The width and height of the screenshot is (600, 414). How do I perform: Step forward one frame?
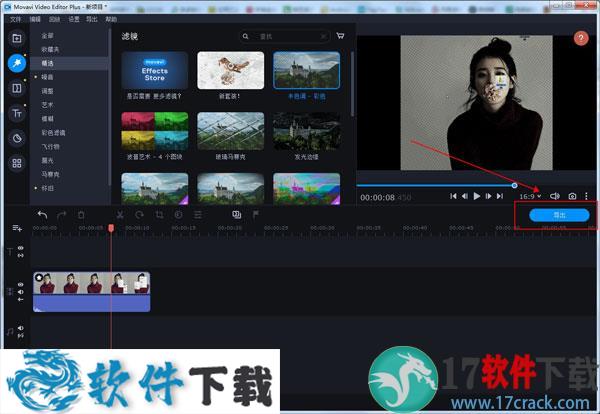(488, 196)
